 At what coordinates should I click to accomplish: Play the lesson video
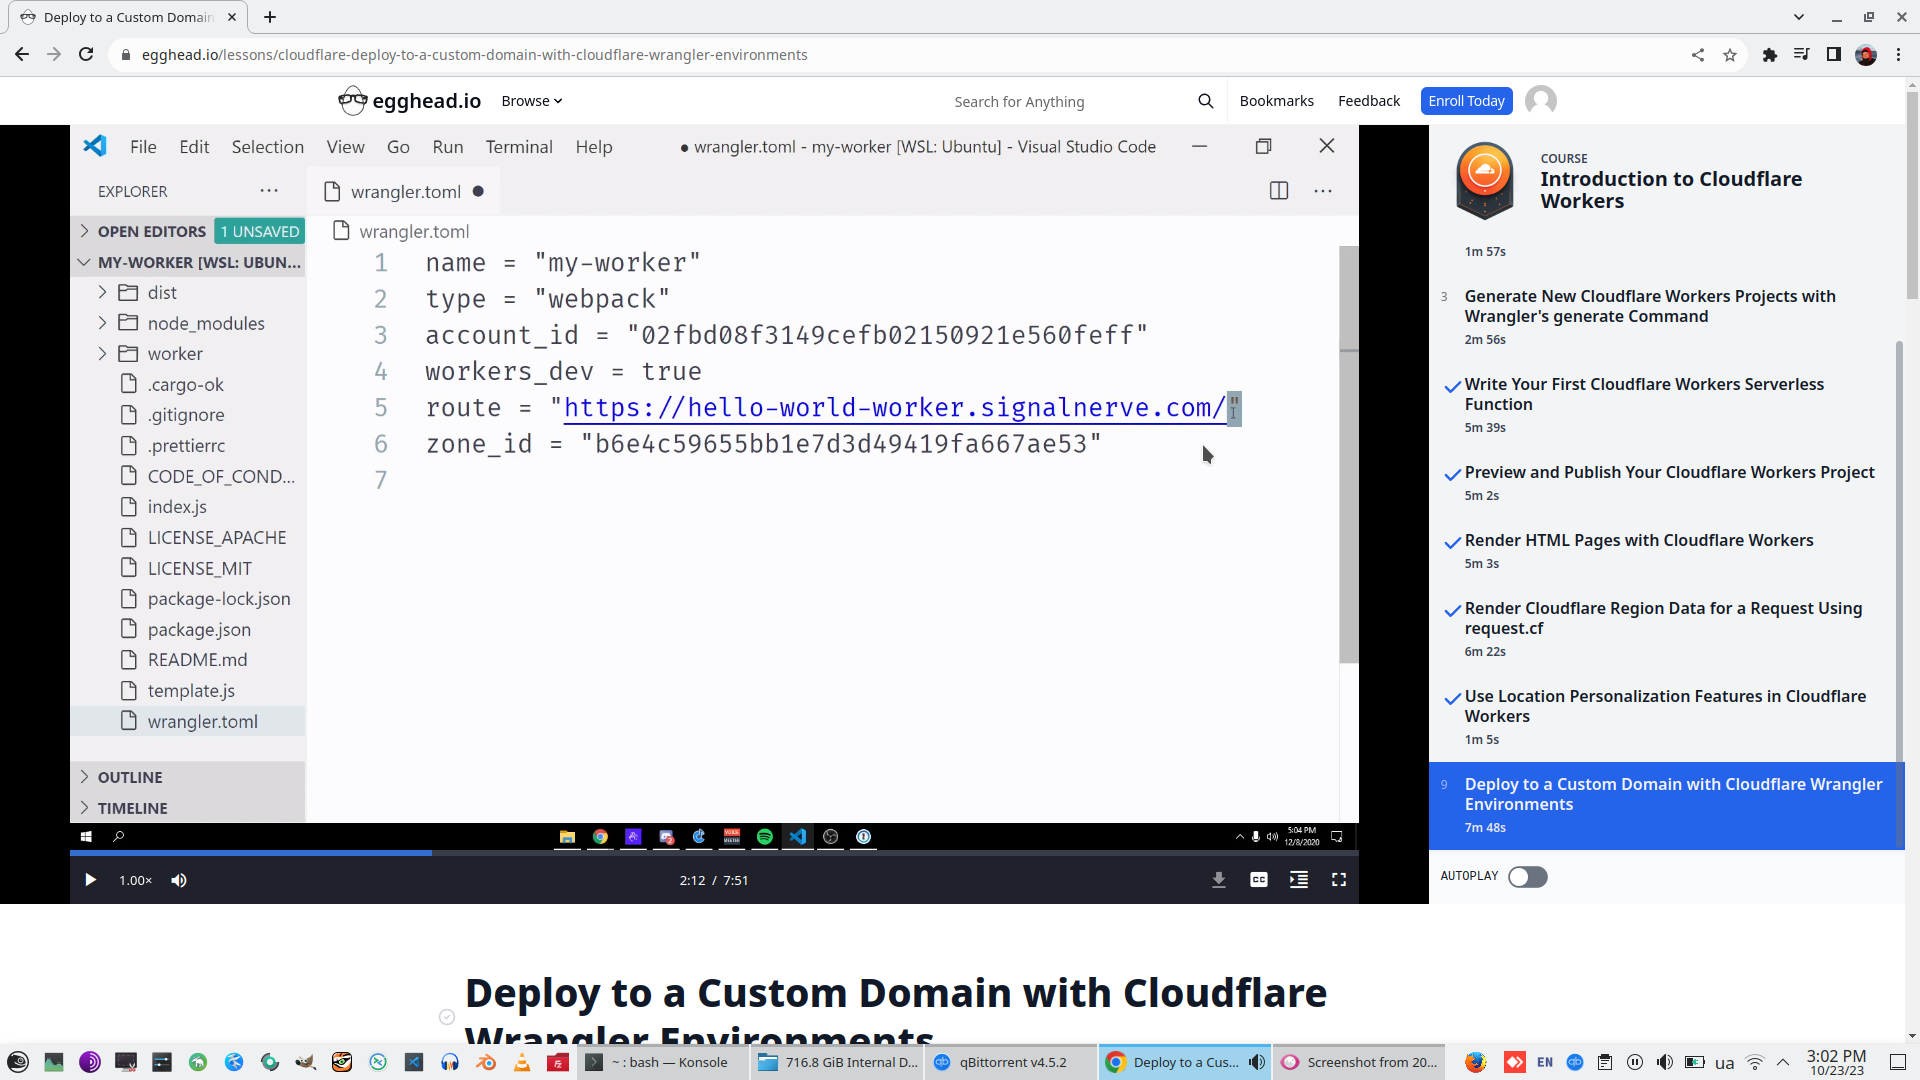(90, 880)
